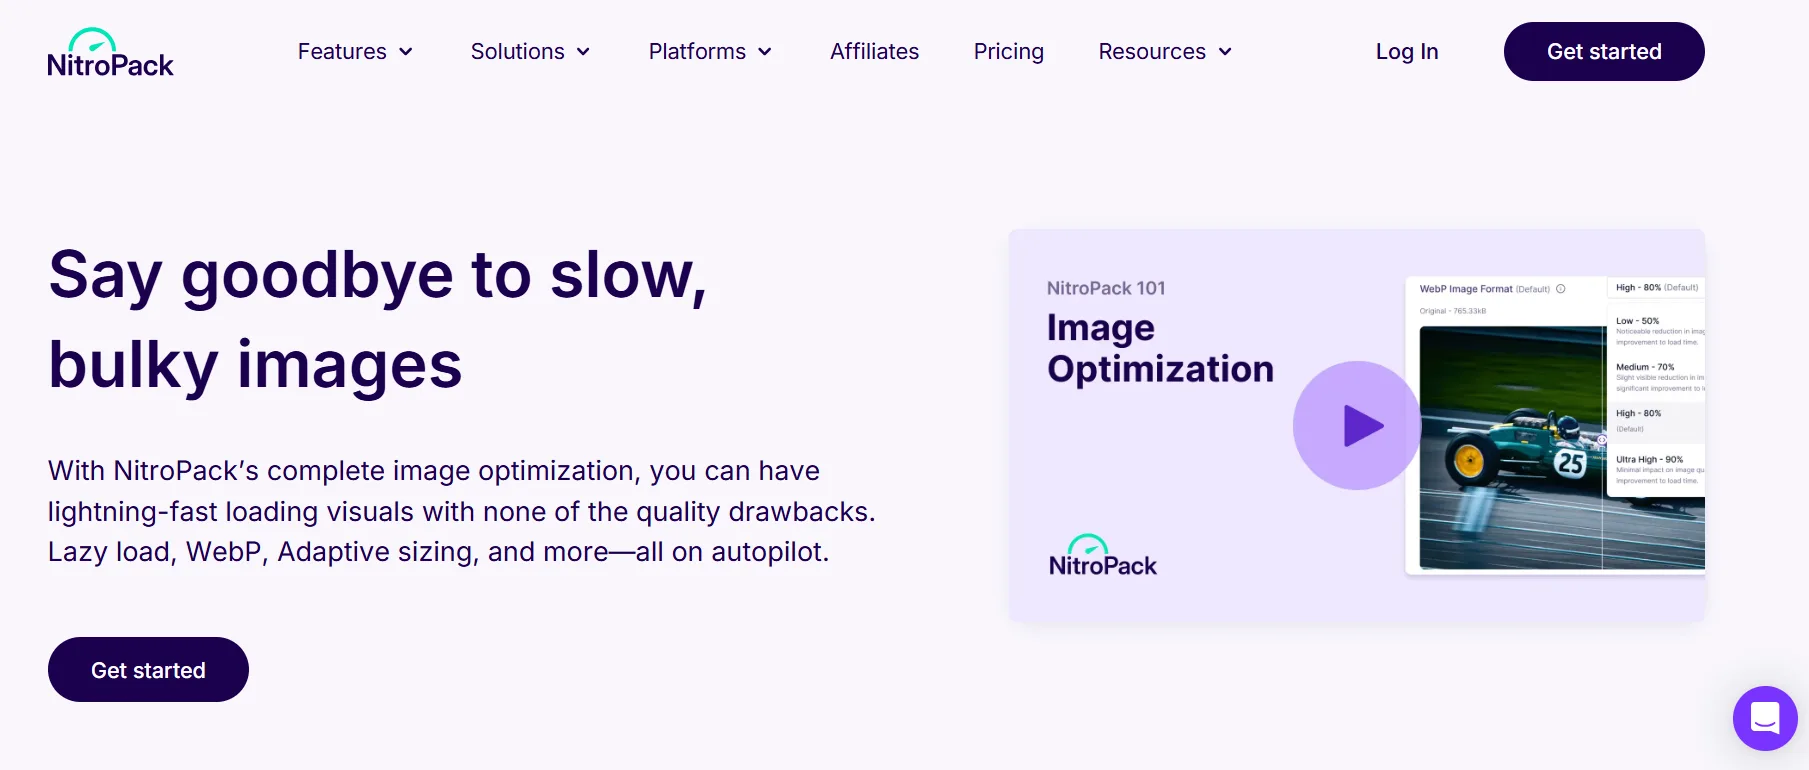Click 'WebP Image Format' label in preview
Screen dimensions: 1809x770
pyautogui.click(x=1466, y=289)
